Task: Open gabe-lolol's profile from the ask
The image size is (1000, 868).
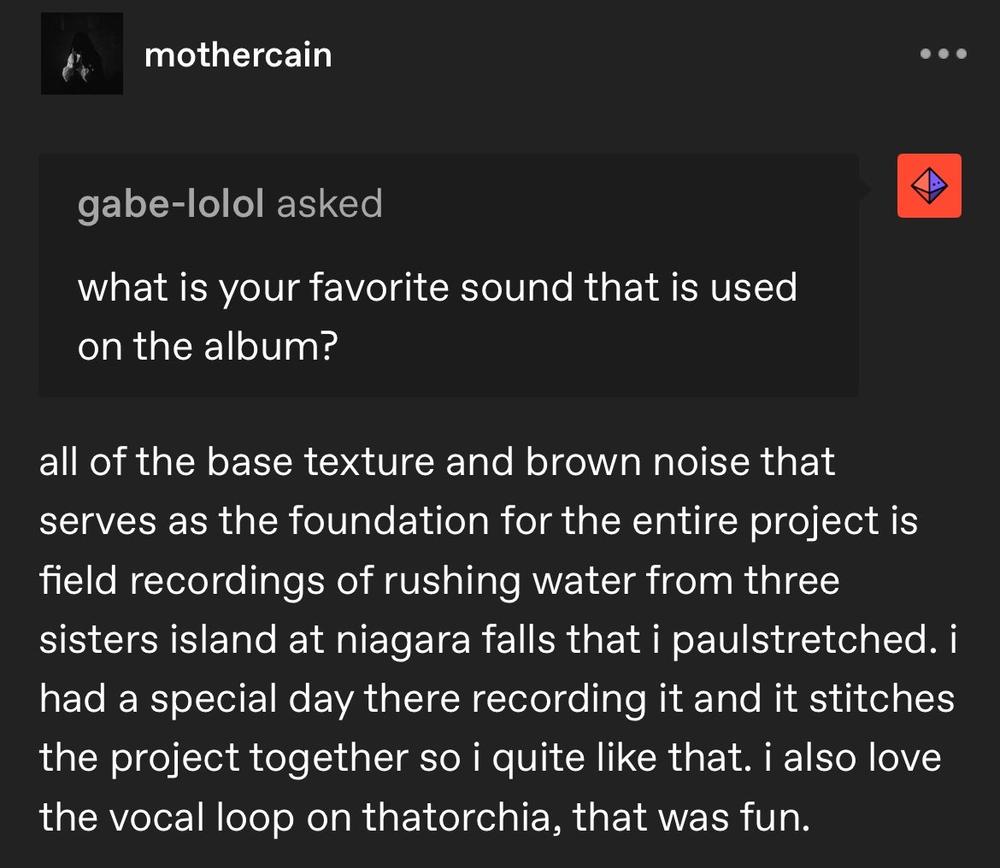Action: tap(170, 204)
